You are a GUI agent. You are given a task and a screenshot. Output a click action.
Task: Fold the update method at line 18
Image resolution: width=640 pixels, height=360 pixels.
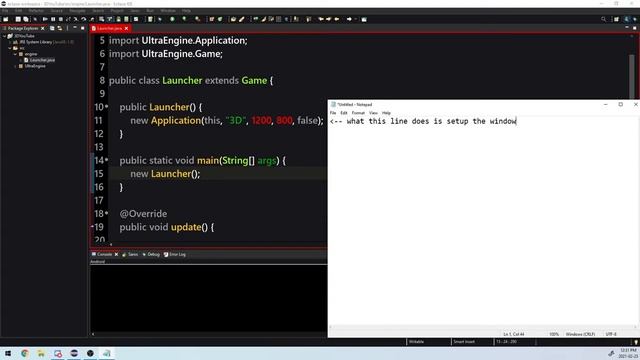coord(107,213)
